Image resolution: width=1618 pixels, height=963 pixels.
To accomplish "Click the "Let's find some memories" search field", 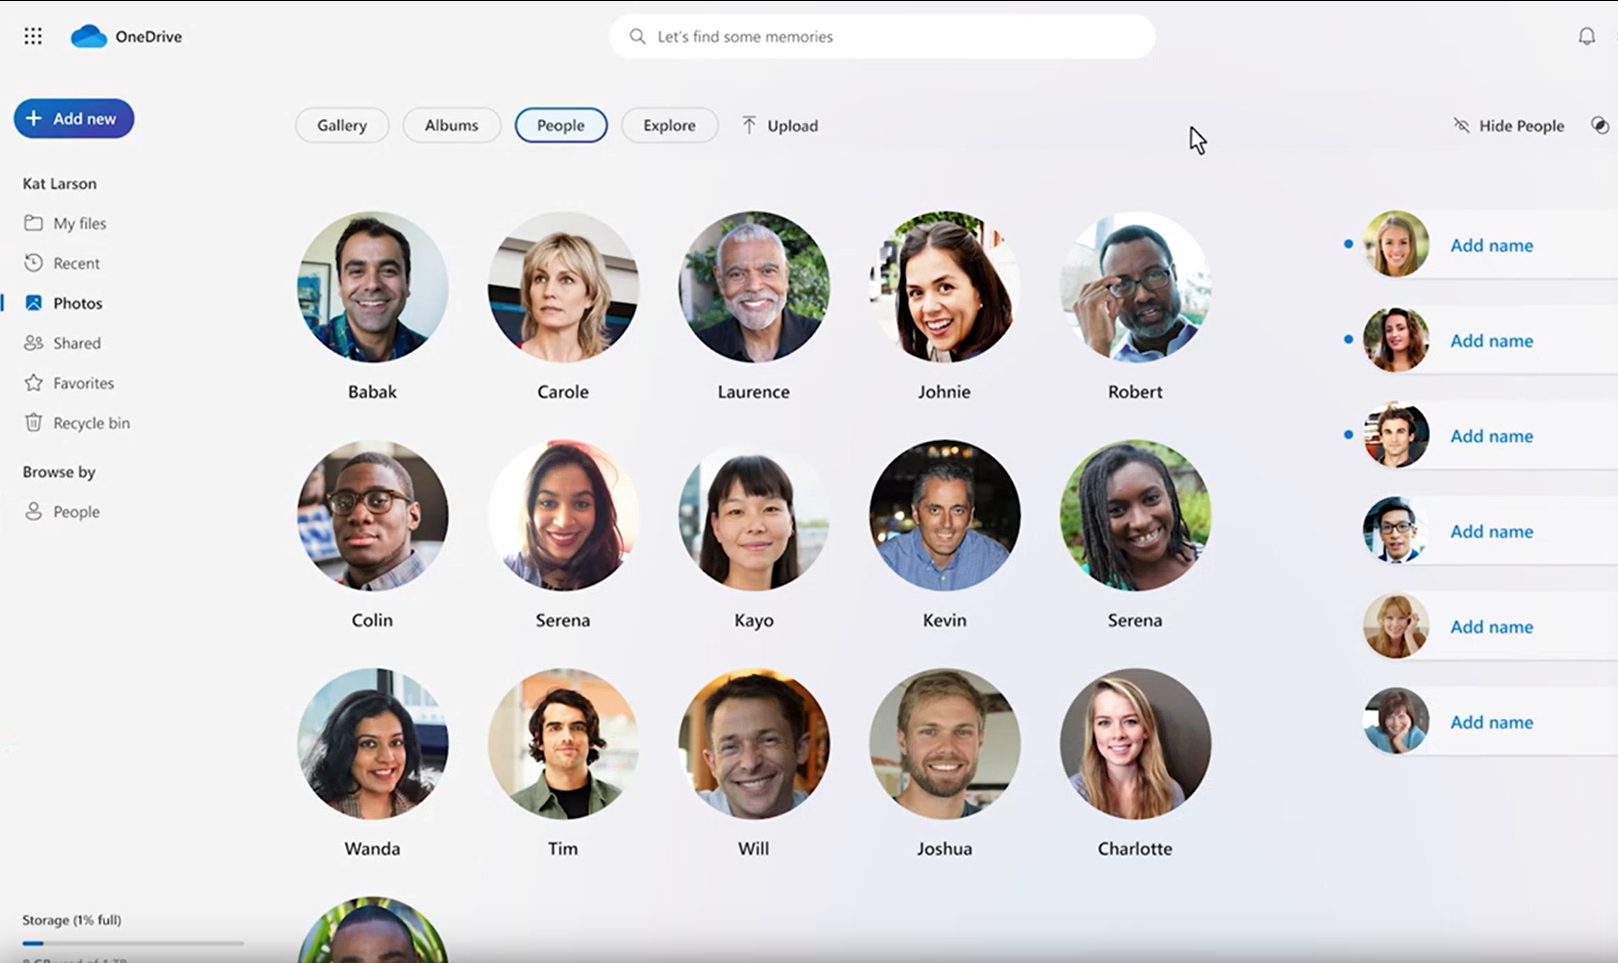I will pyautogui.click(x=882, y=37).
